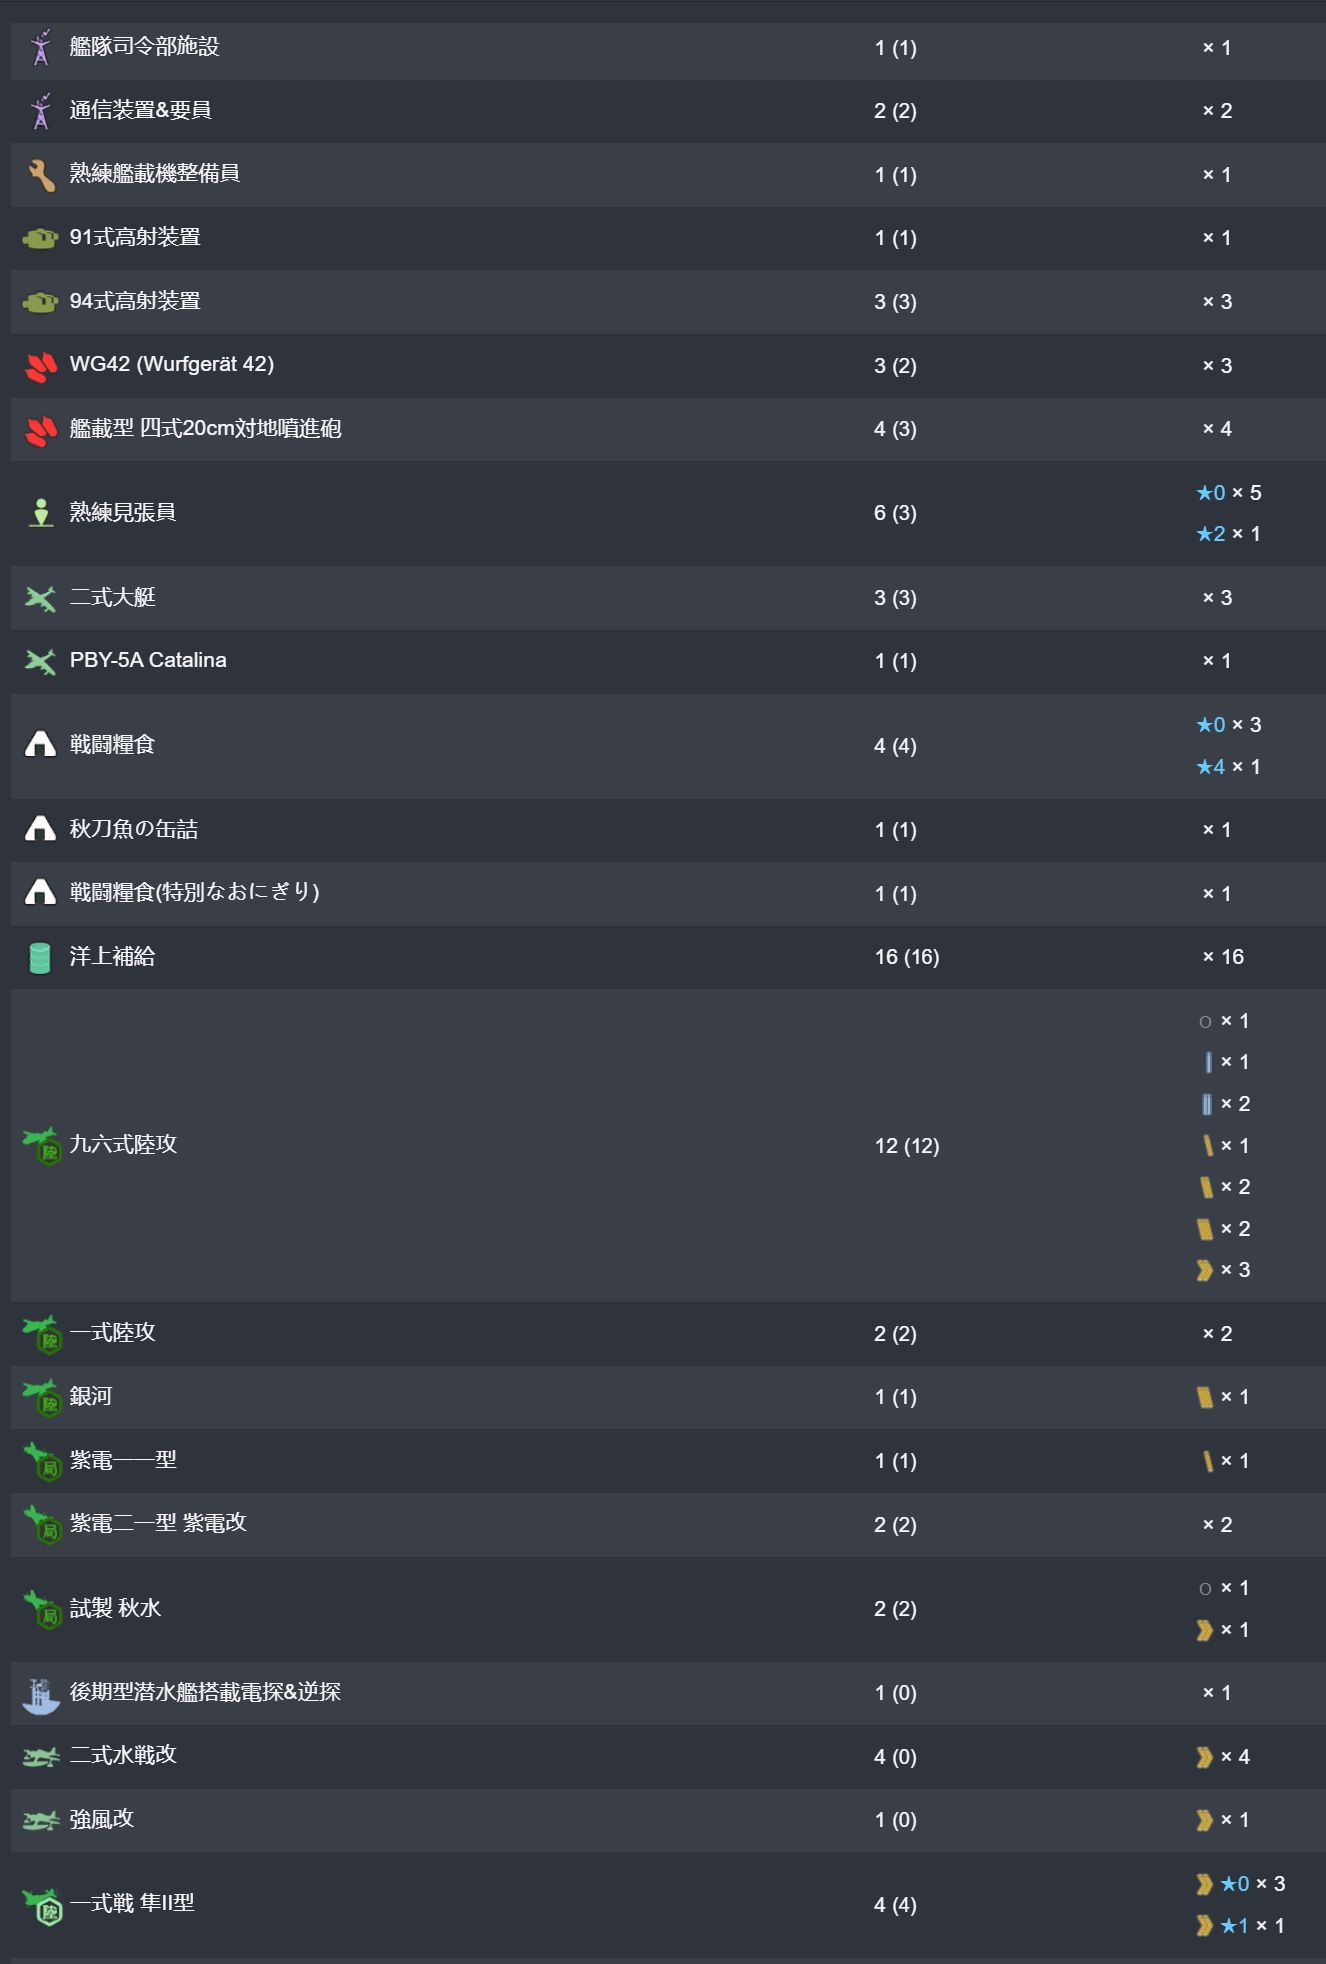
Task: Click the 艦隊司令部施設 antenna icon
Action: (40, 47)
